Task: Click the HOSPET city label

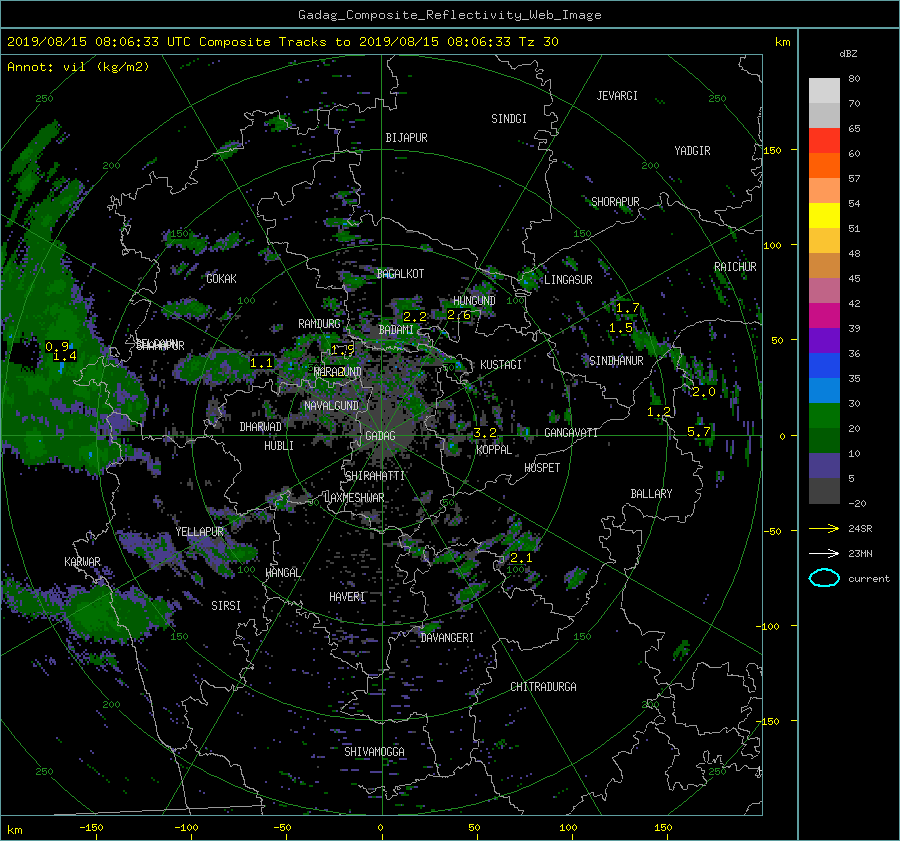Action: click(x=542, y=468)
